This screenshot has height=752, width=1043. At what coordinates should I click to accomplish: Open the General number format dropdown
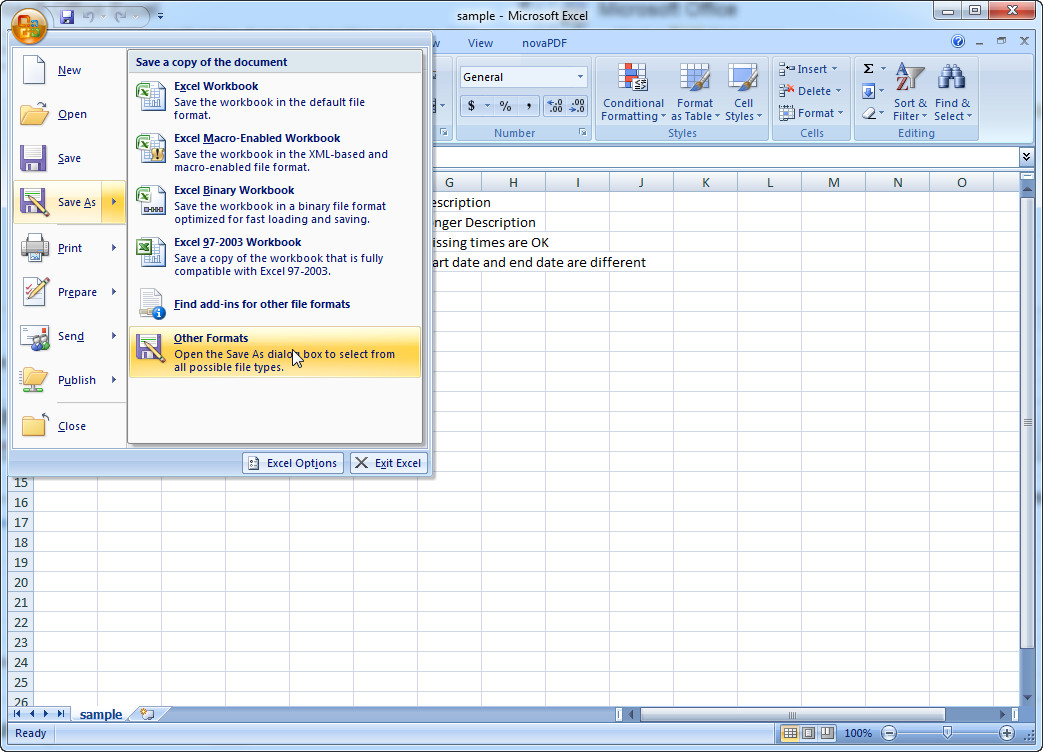[580, 77]
